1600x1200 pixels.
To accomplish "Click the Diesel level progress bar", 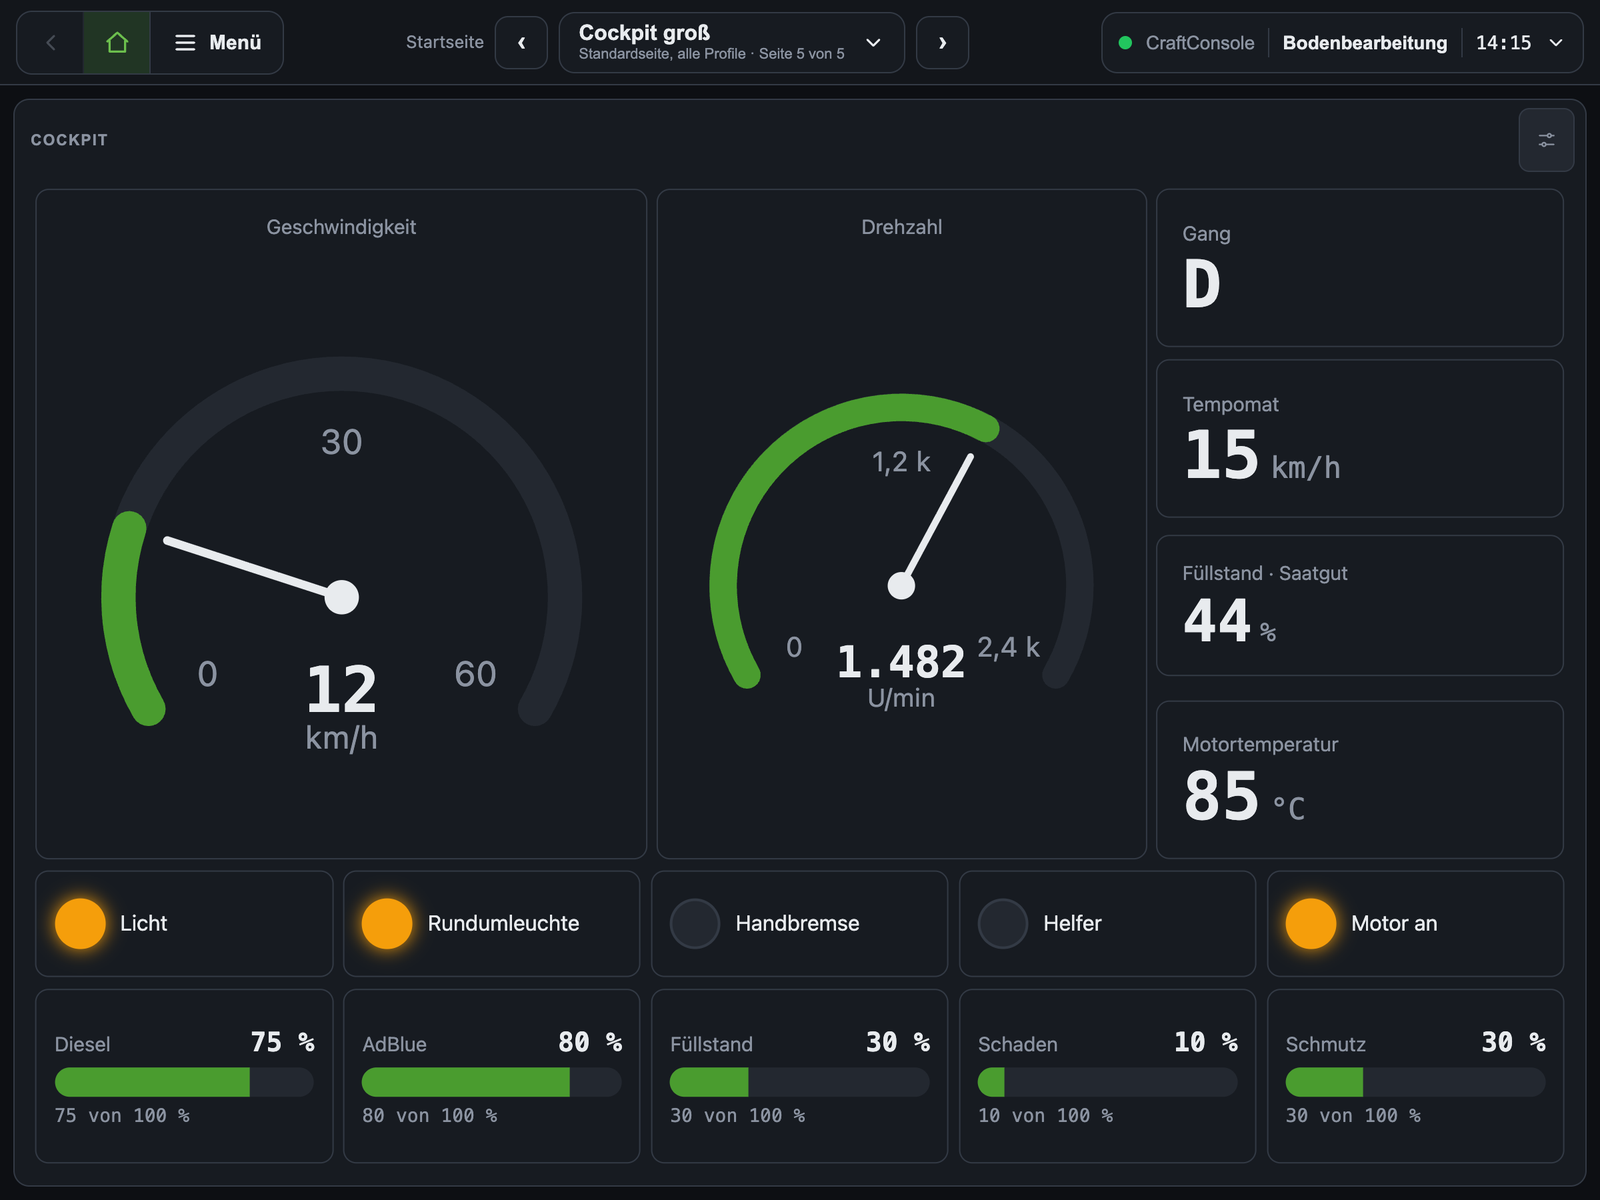I will (184, 1082).
